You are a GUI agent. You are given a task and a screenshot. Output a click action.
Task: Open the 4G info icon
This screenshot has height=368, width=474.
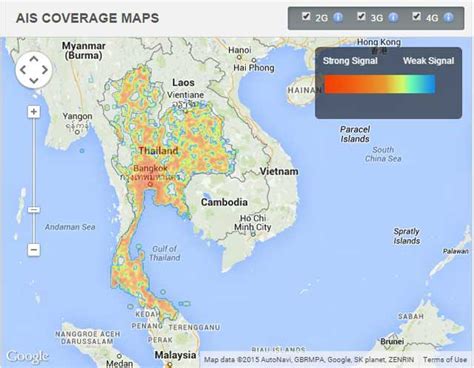click(449, 17)
